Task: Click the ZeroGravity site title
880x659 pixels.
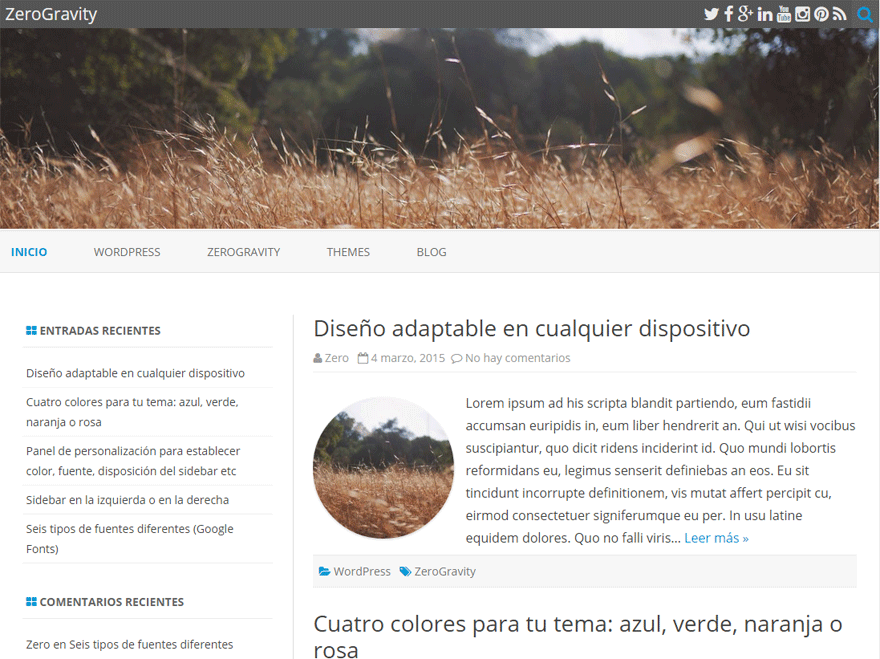Action: 51,14
